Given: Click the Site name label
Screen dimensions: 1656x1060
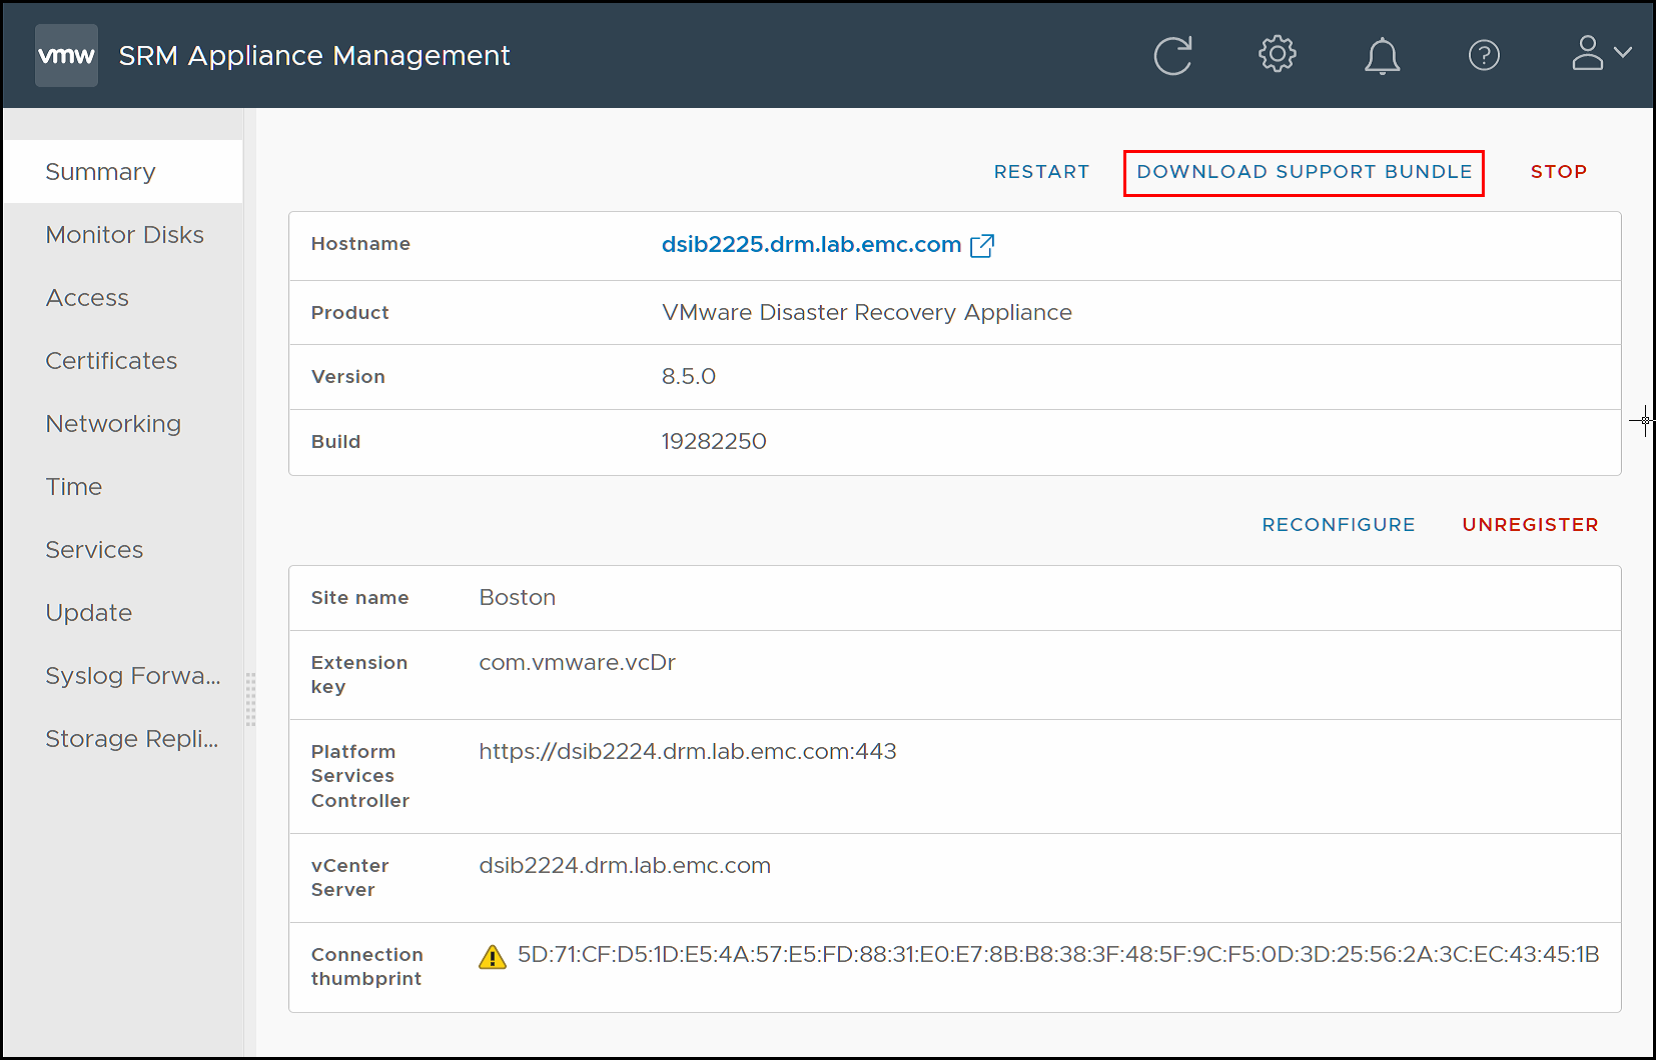Looking at the screenshot, I should (359, 598).
